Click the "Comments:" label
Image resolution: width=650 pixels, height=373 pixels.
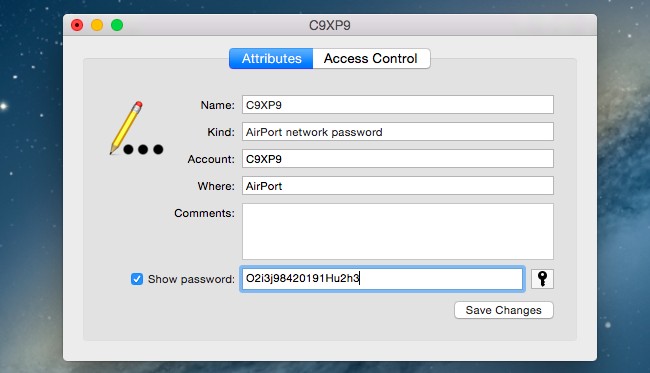[204, 213]
